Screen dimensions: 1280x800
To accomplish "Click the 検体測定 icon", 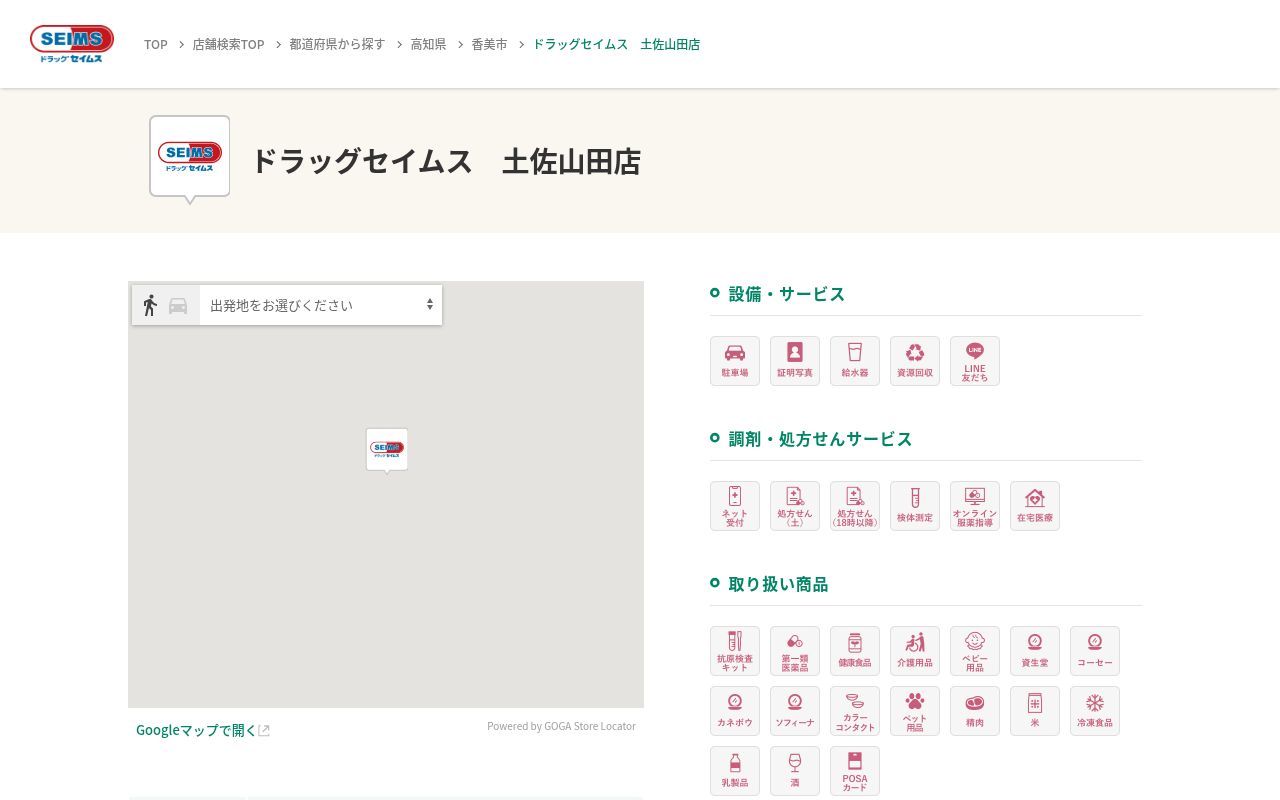I will [915, 506].
